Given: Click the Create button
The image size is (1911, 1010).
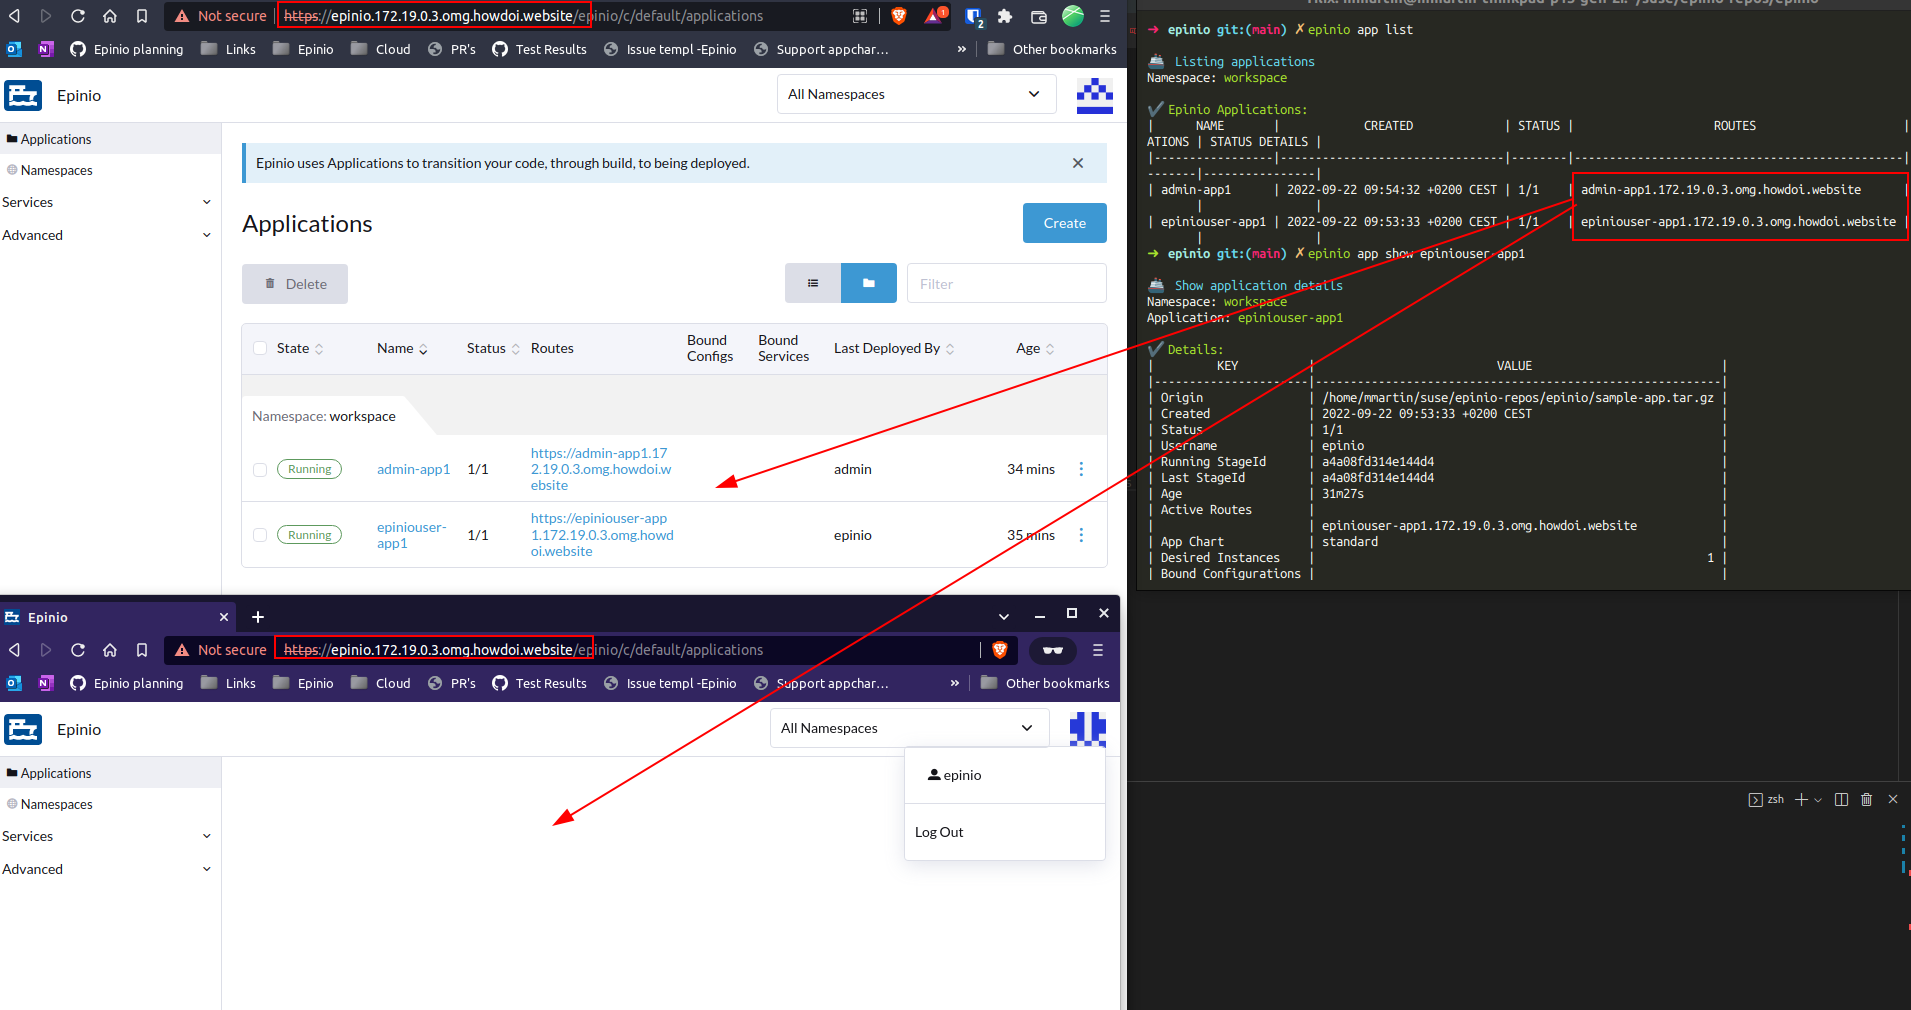Looking at the screenshot, I should tap(1064, 223).
